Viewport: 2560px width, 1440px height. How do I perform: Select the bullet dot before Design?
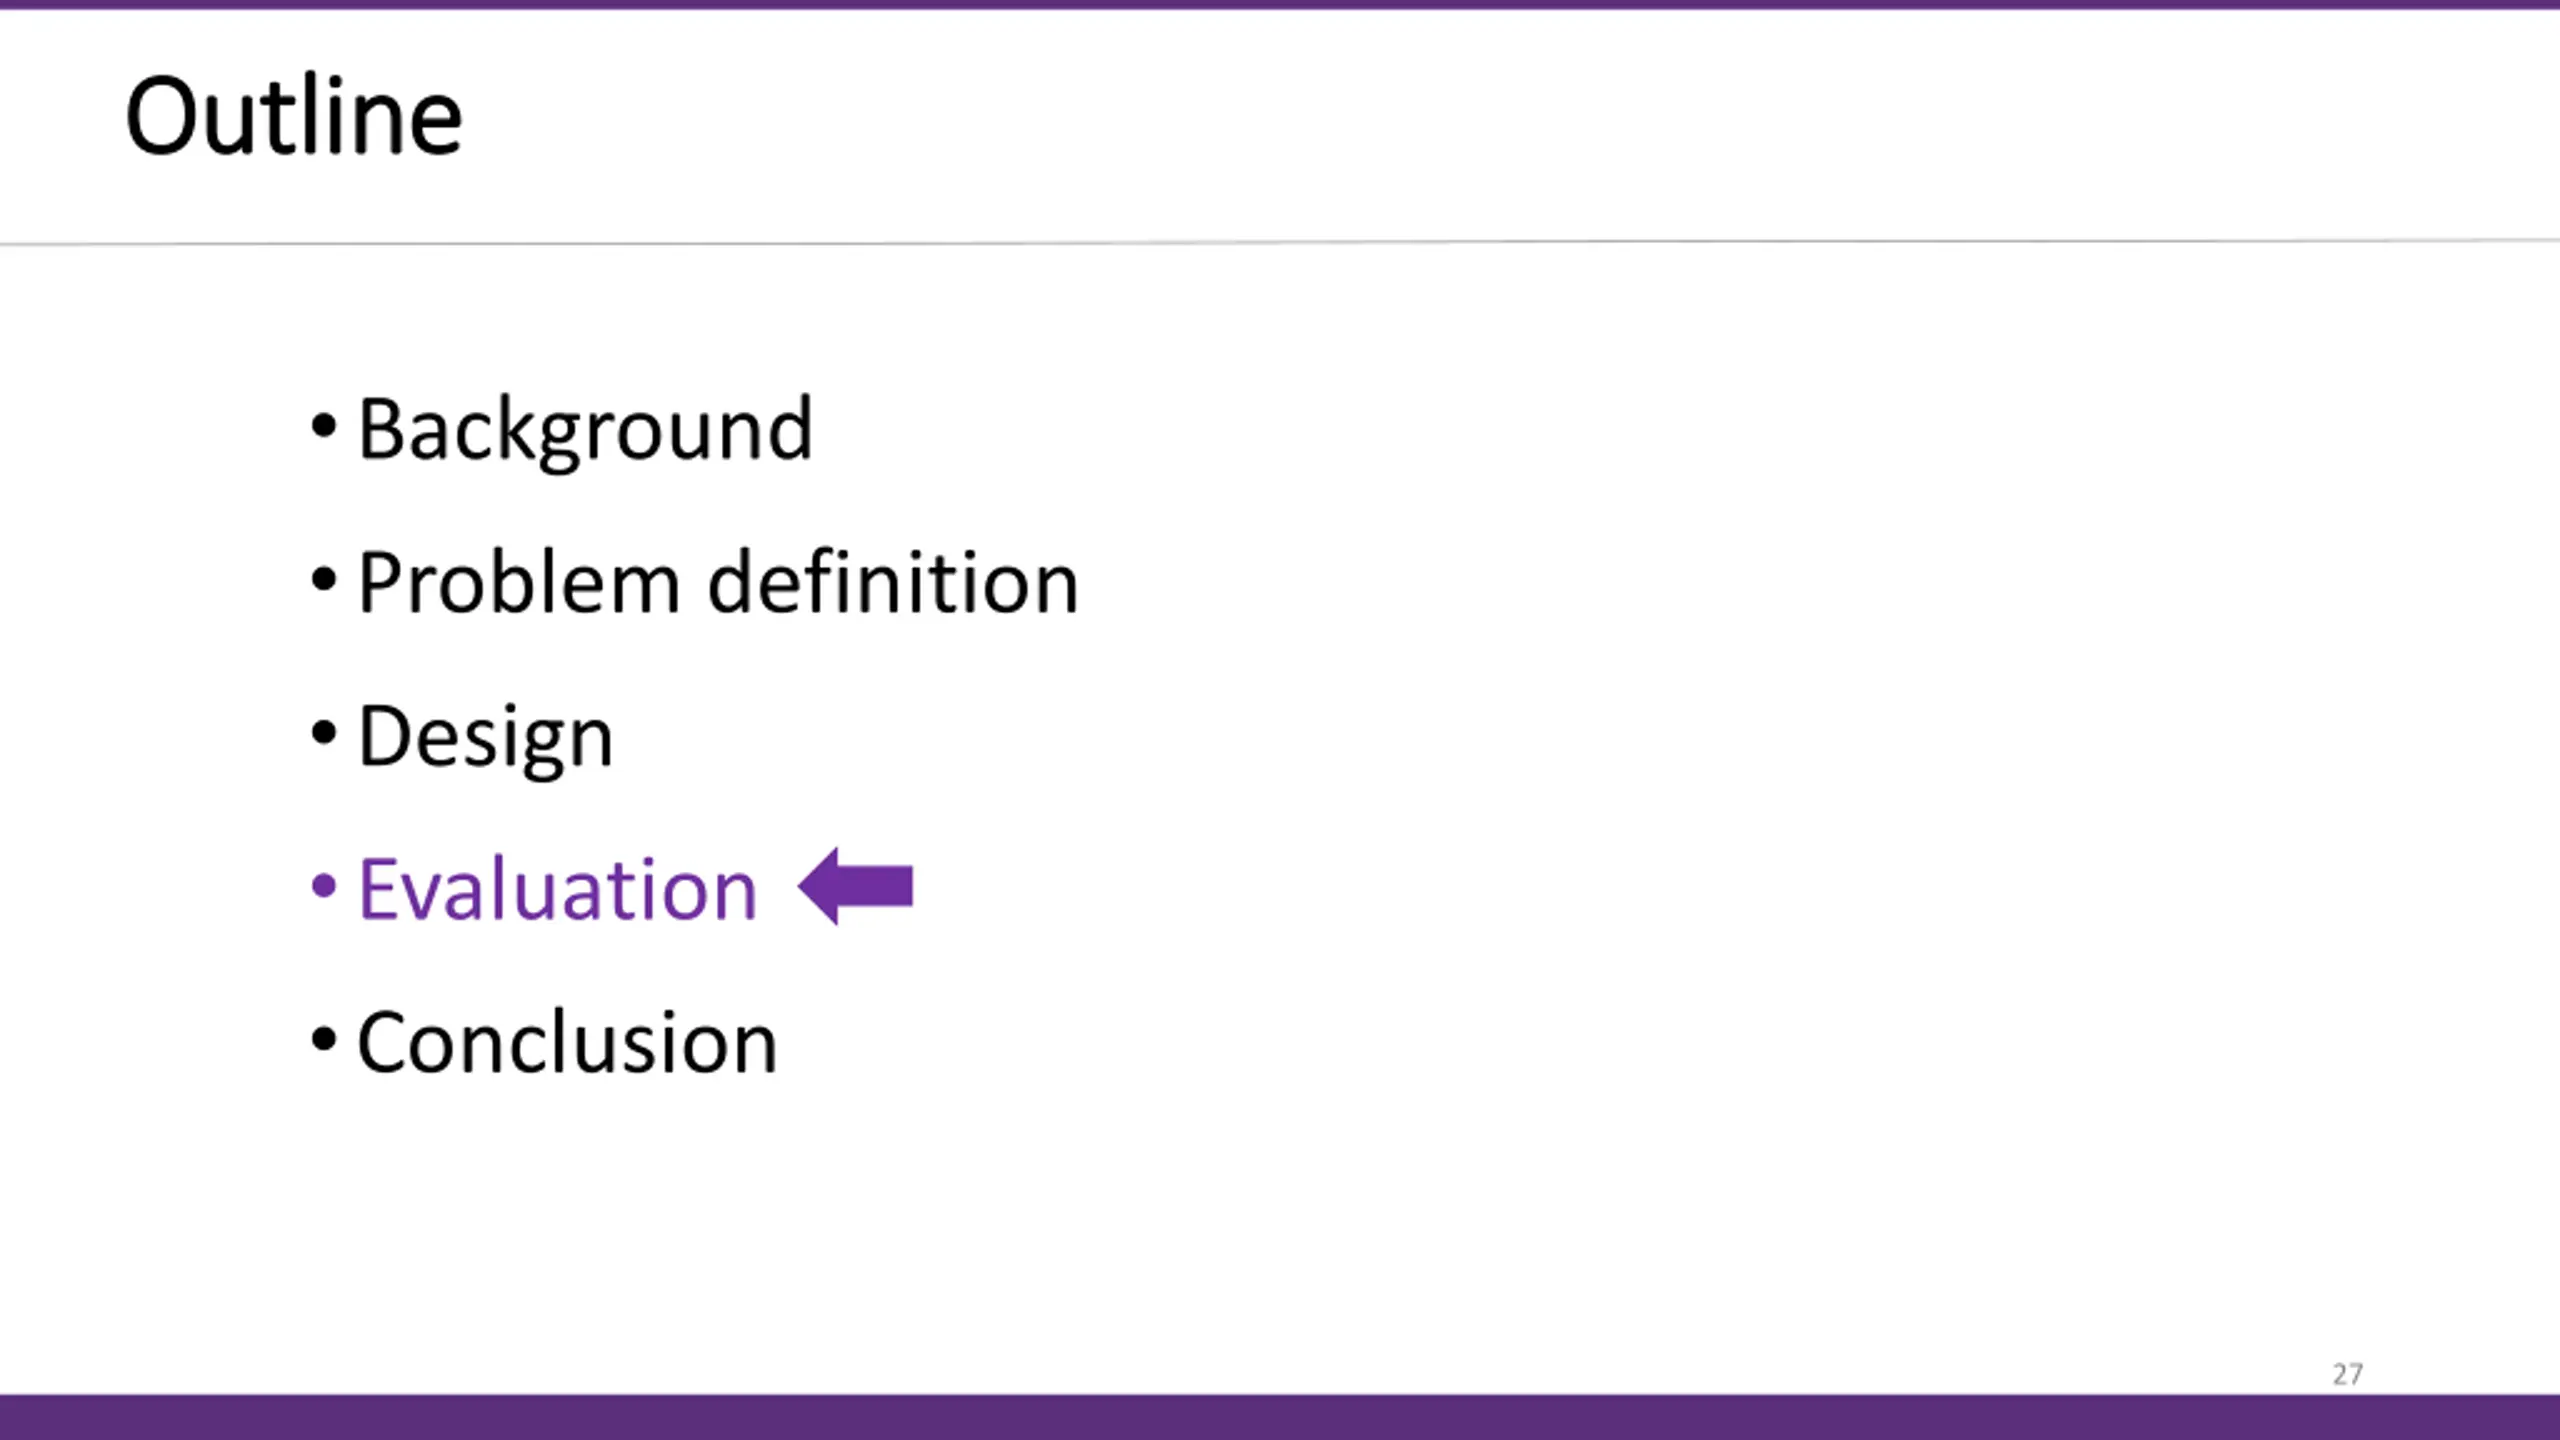[323, 732]
